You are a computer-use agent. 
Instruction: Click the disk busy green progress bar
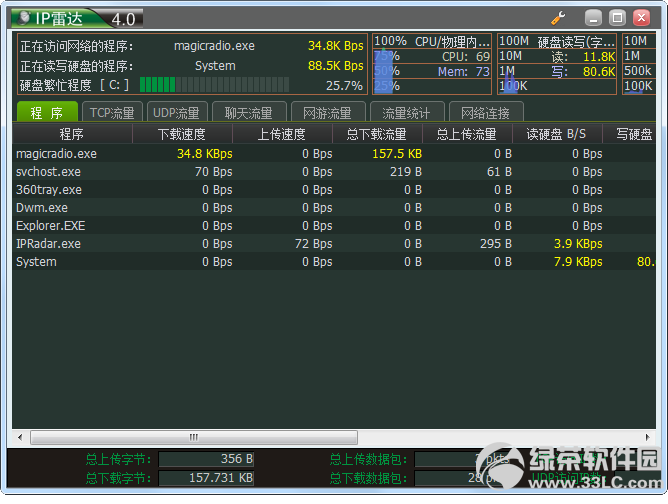pos(214,85)
